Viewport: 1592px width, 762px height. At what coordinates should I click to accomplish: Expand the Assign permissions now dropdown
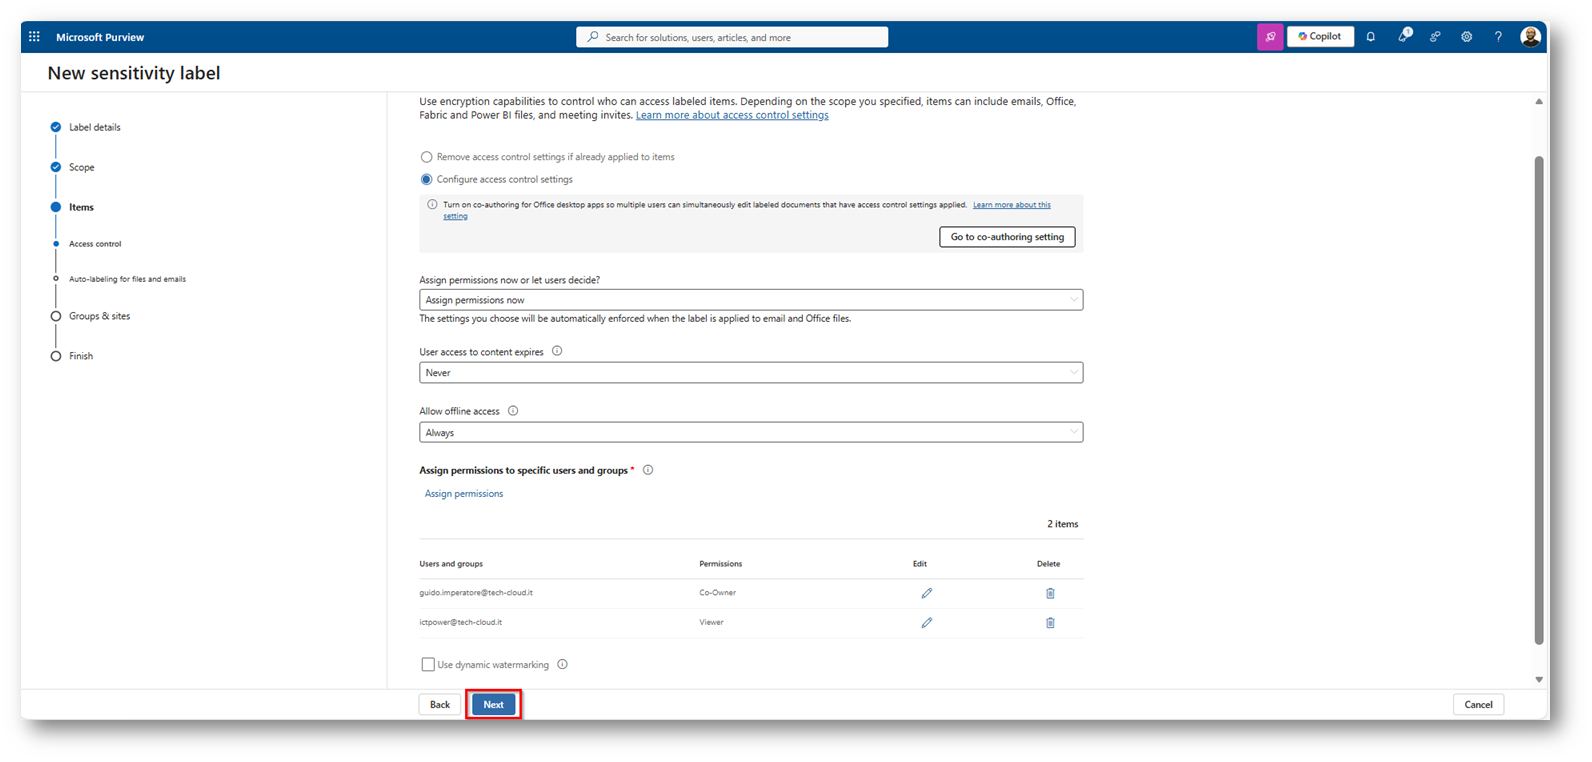click(x=750, y=300)
